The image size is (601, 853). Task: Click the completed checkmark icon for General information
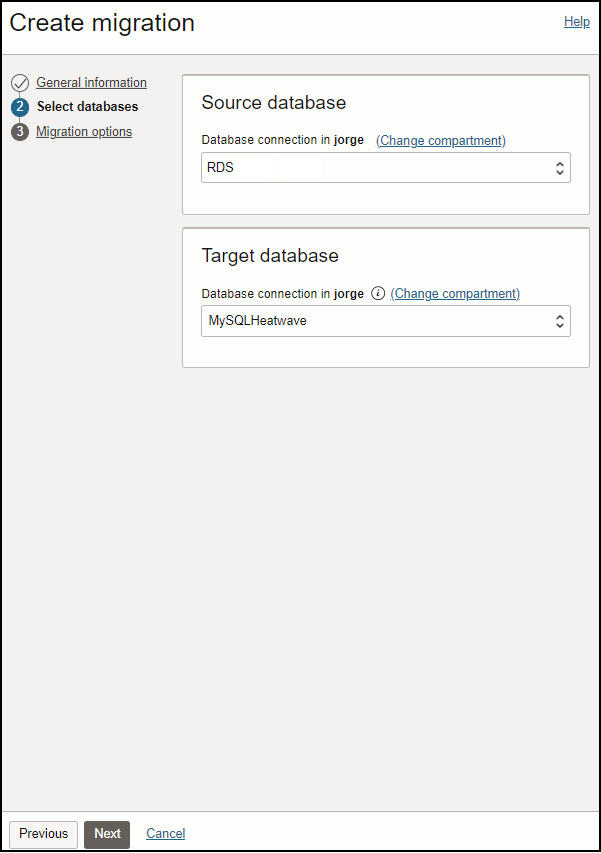[x=21, y=83]
